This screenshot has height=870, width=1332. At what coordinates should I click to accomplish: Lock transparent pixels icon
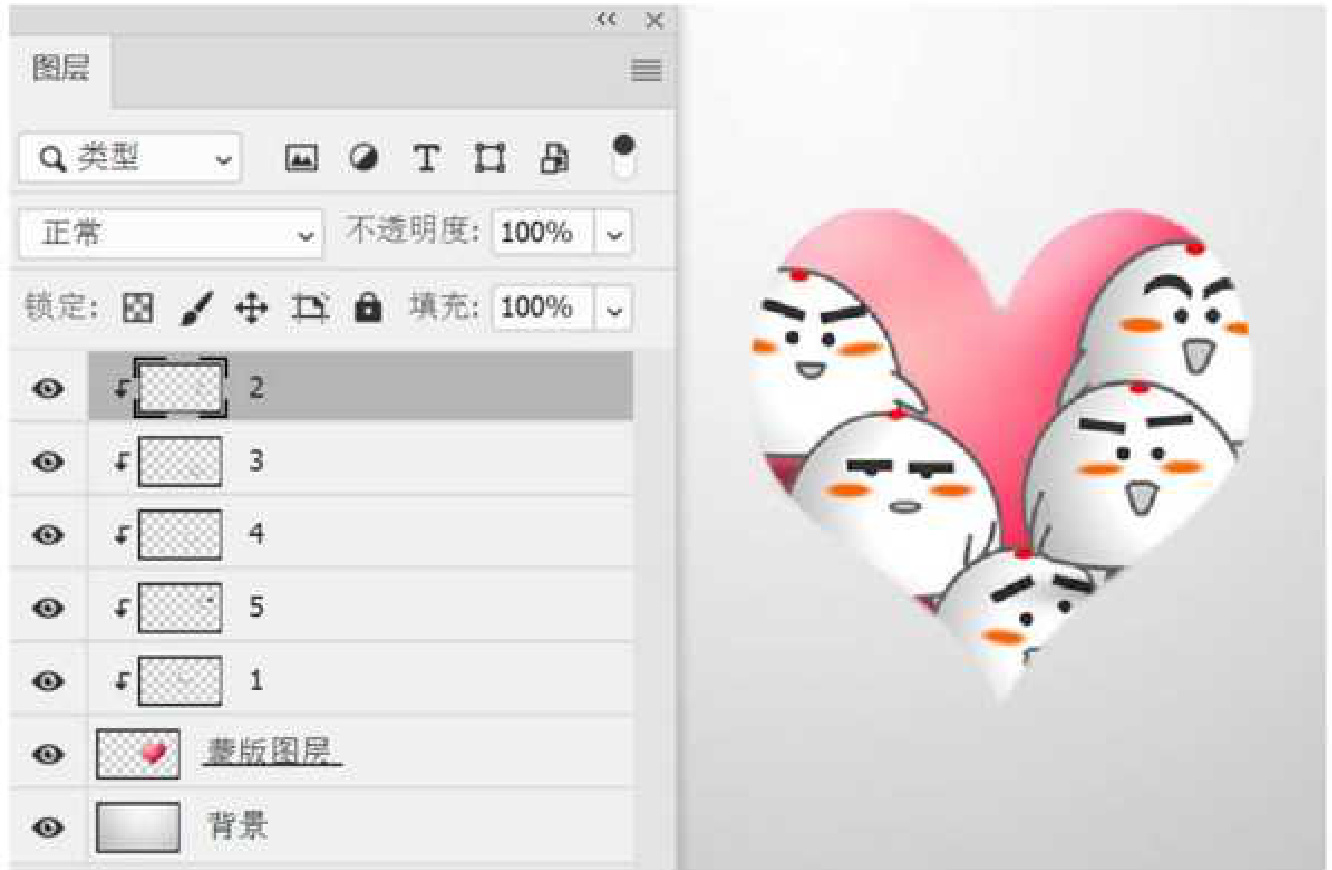pos(137,308)
